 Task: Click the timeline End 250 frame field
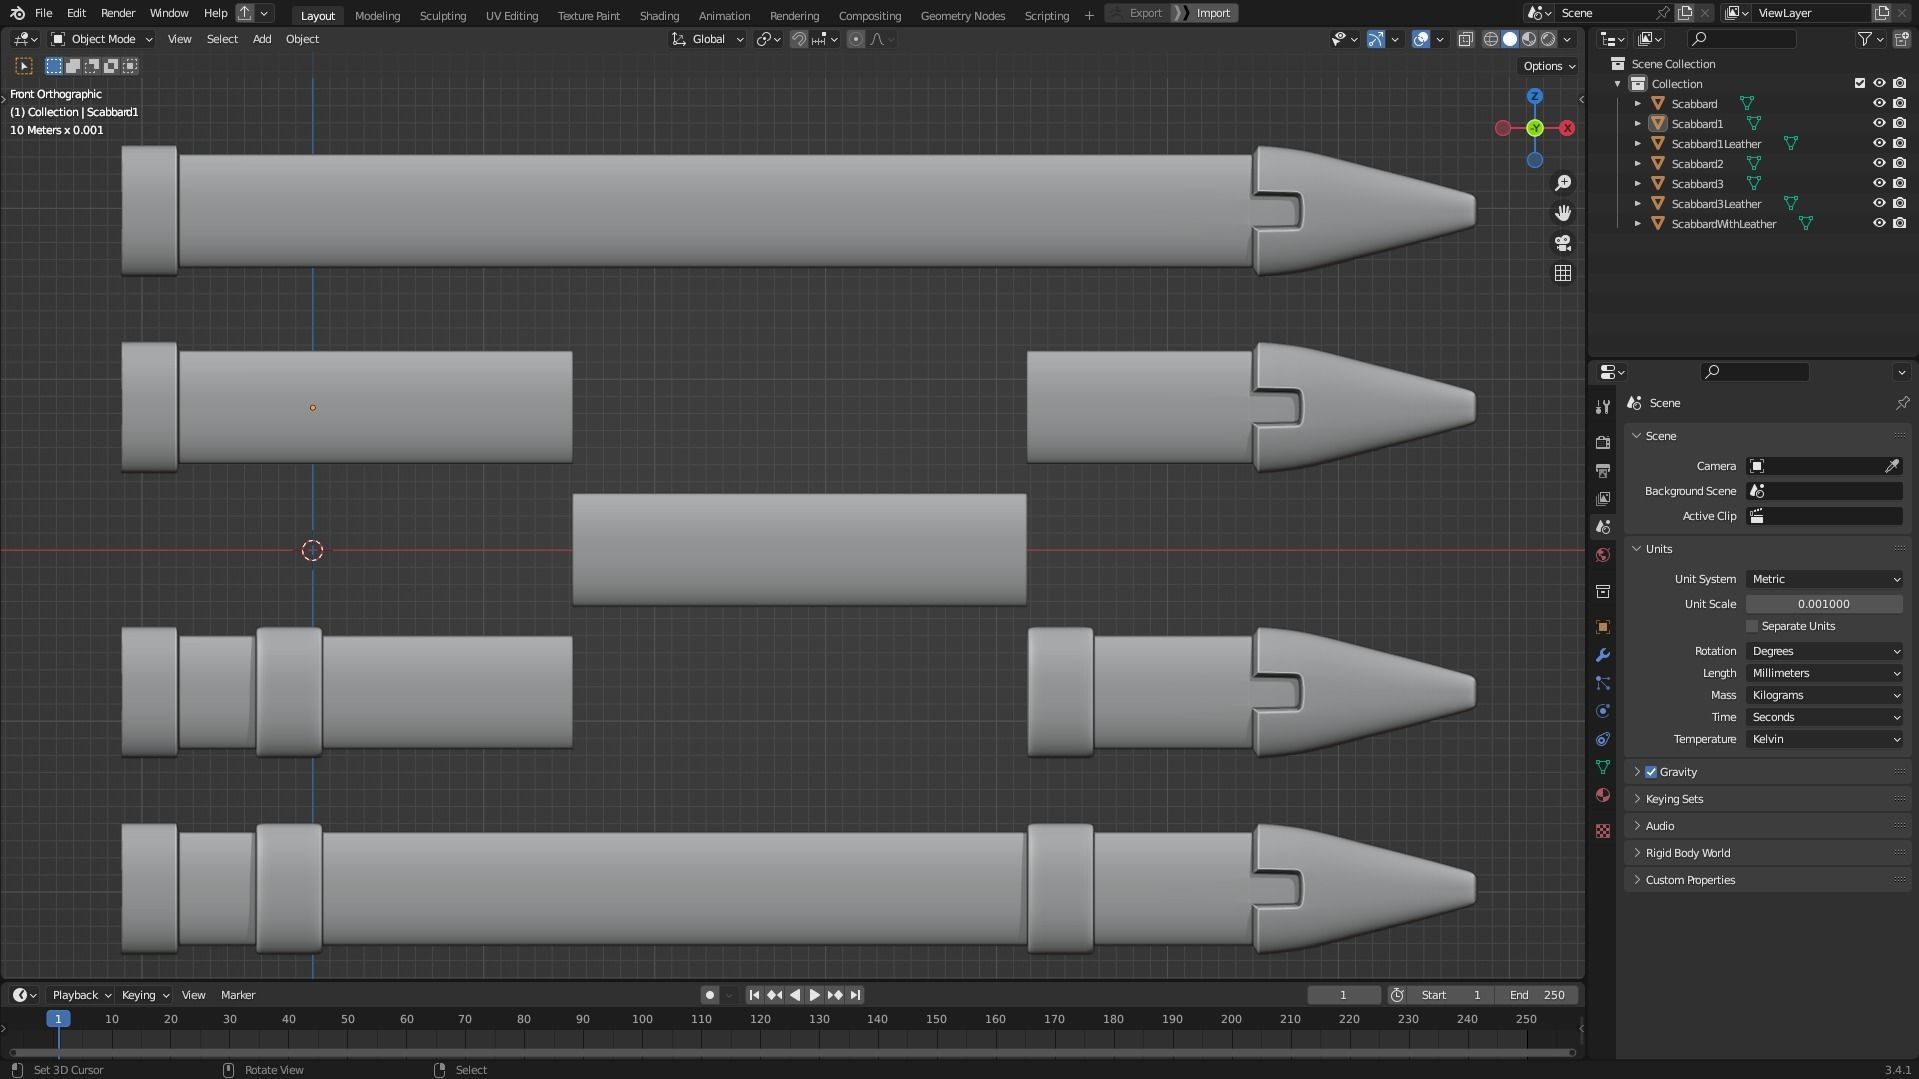click(x=1538, y=995)
